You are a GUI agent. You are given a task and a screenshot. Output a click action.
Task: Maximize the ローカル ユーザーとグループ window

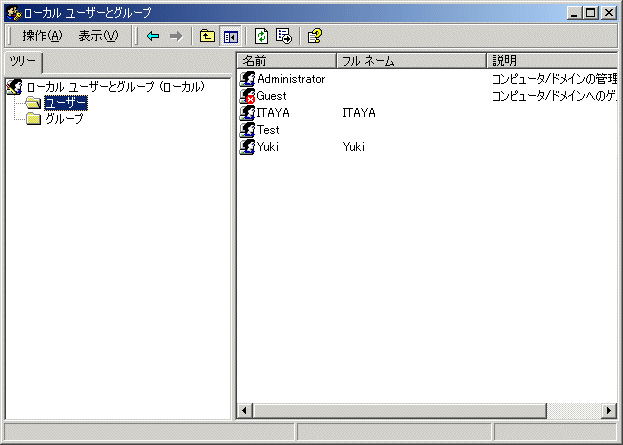[x=590, y=13]
